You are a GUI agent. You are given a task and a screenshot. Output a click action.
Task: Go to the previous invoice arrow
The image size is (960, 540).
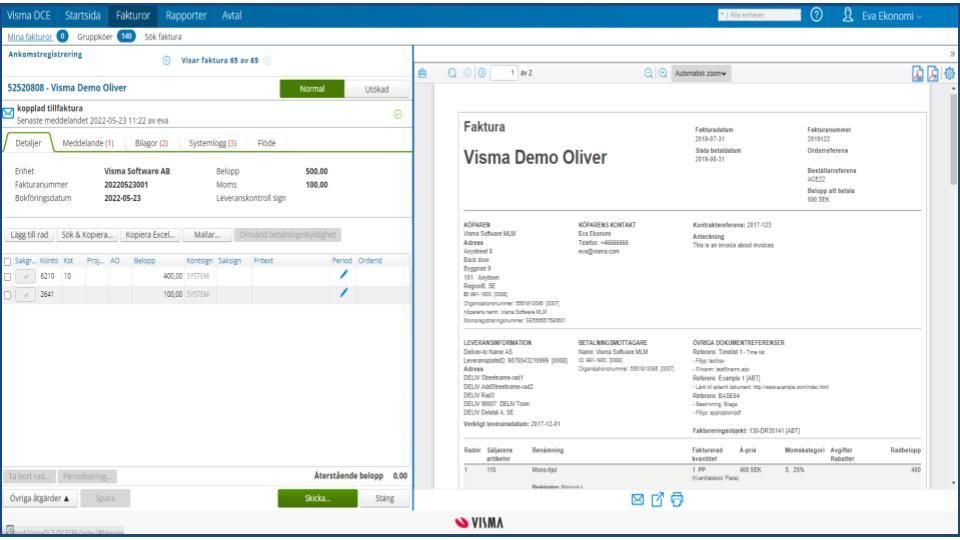tap(166, 61)
